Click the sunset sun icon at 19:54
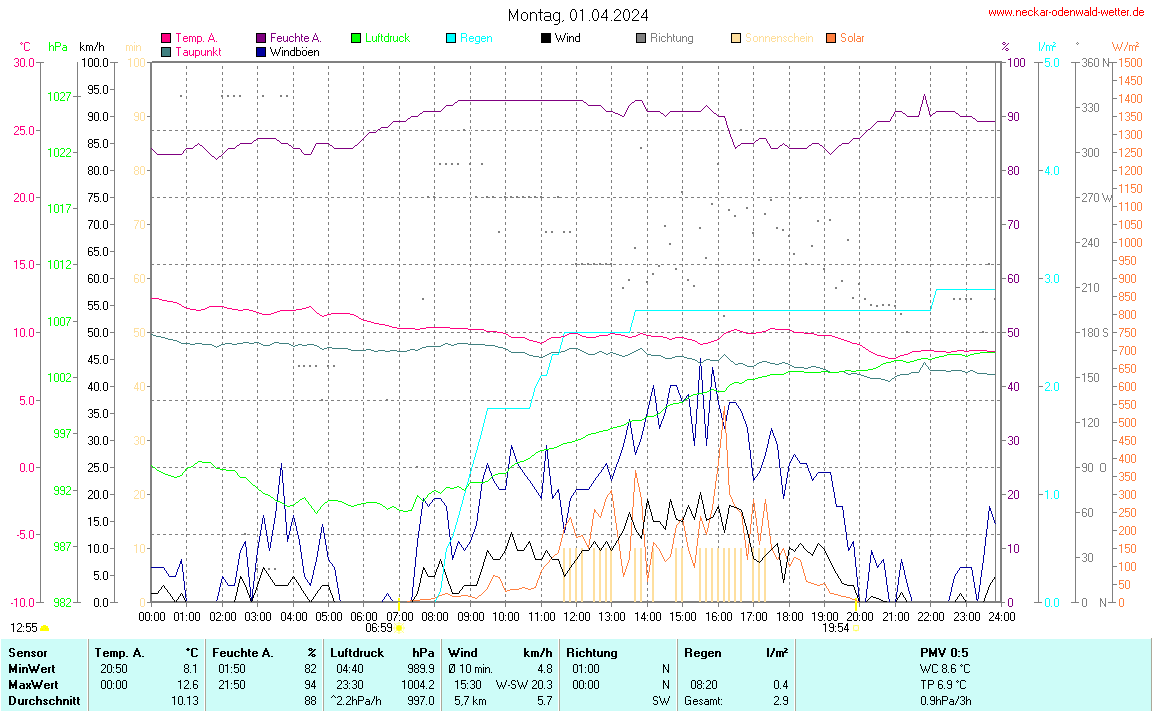1152x711 pixels. point(857,628)
